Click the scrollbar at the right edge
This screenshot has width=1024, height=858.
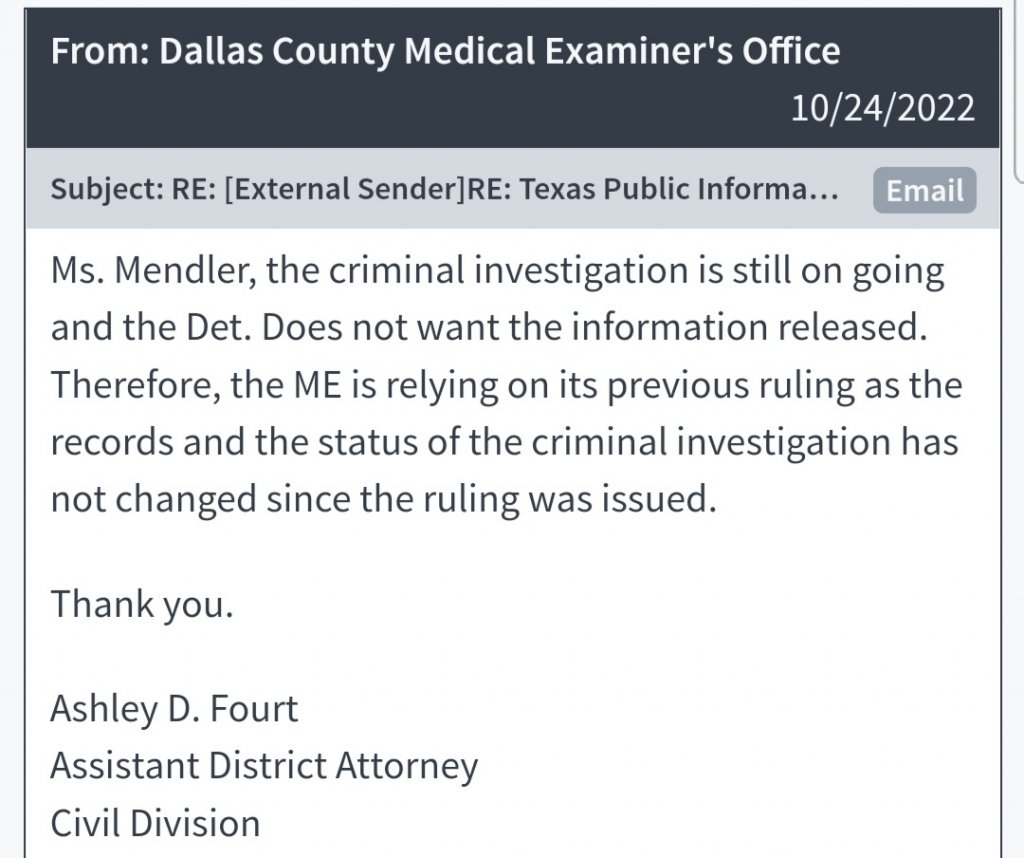click(1017, 90)
